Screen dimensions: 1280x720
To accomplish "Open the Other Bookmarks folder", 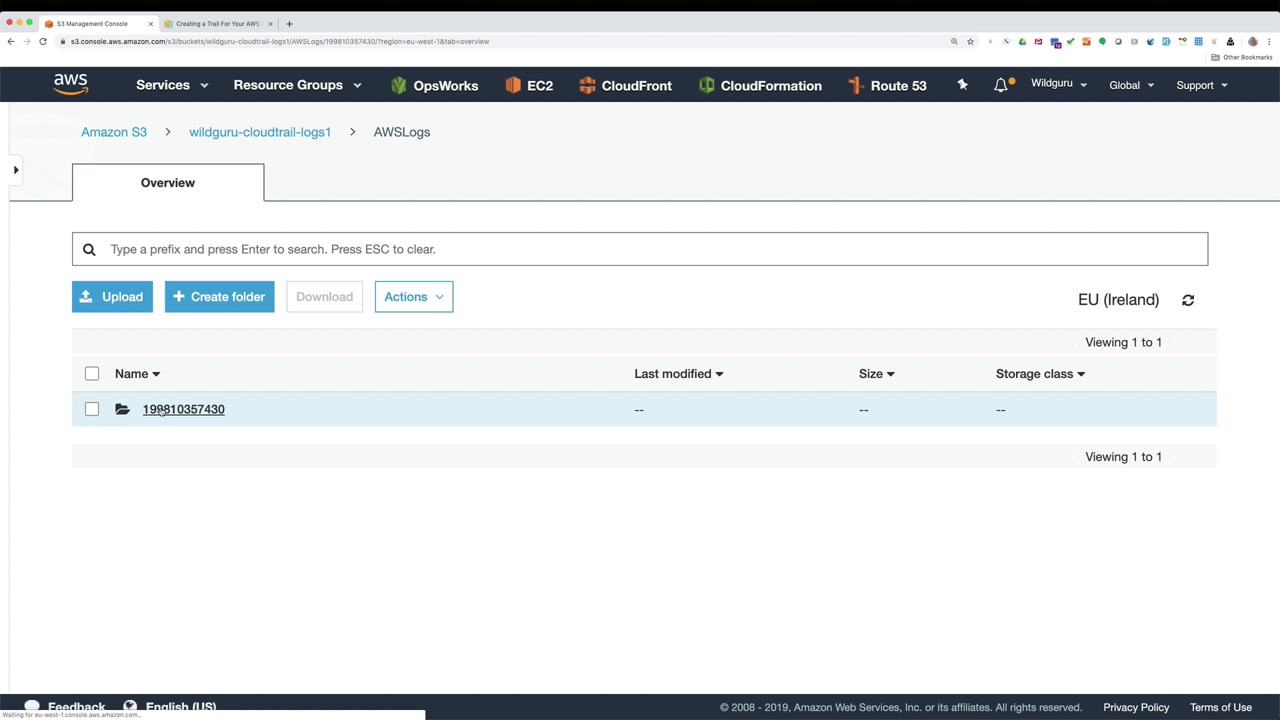I will pyautogui.click(x=1242, y=57).
